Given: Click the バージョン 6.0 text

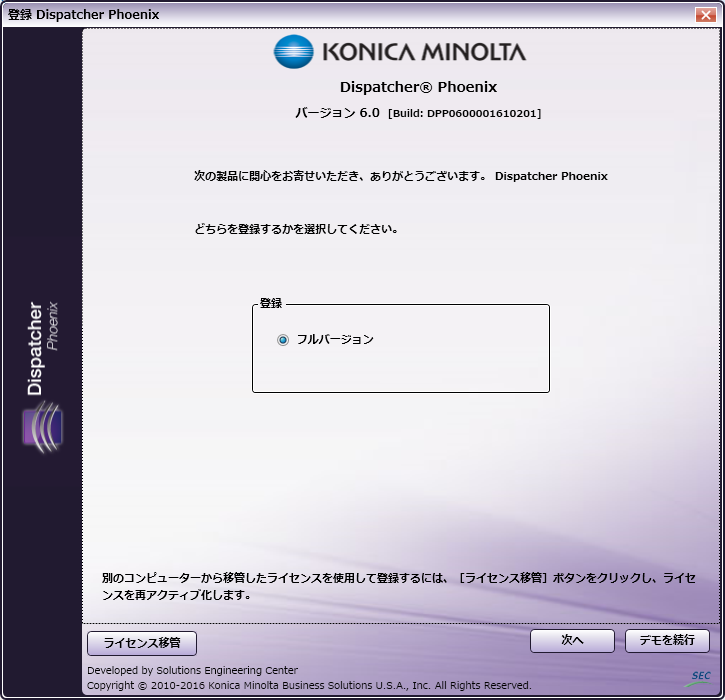Looking at the screenshot, I should click(x=338, y=113).
